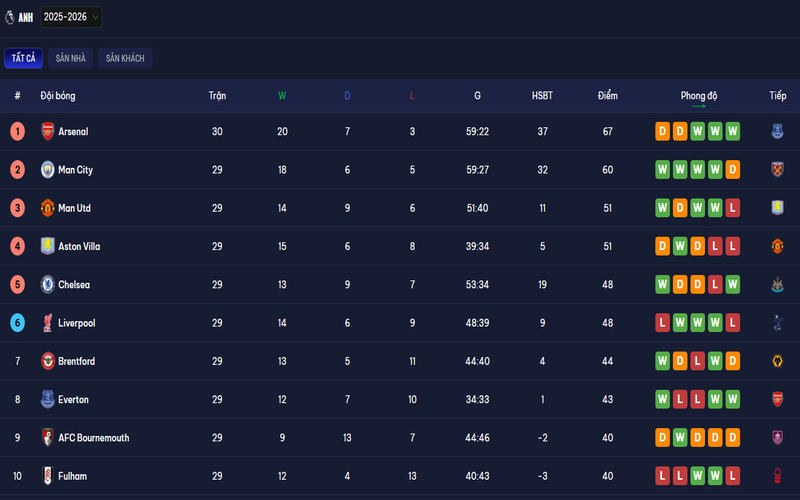Click the AFC Bournemouth club crest
Image resolution: width=800 pixels, height=500 pixels.
point(47,438)
